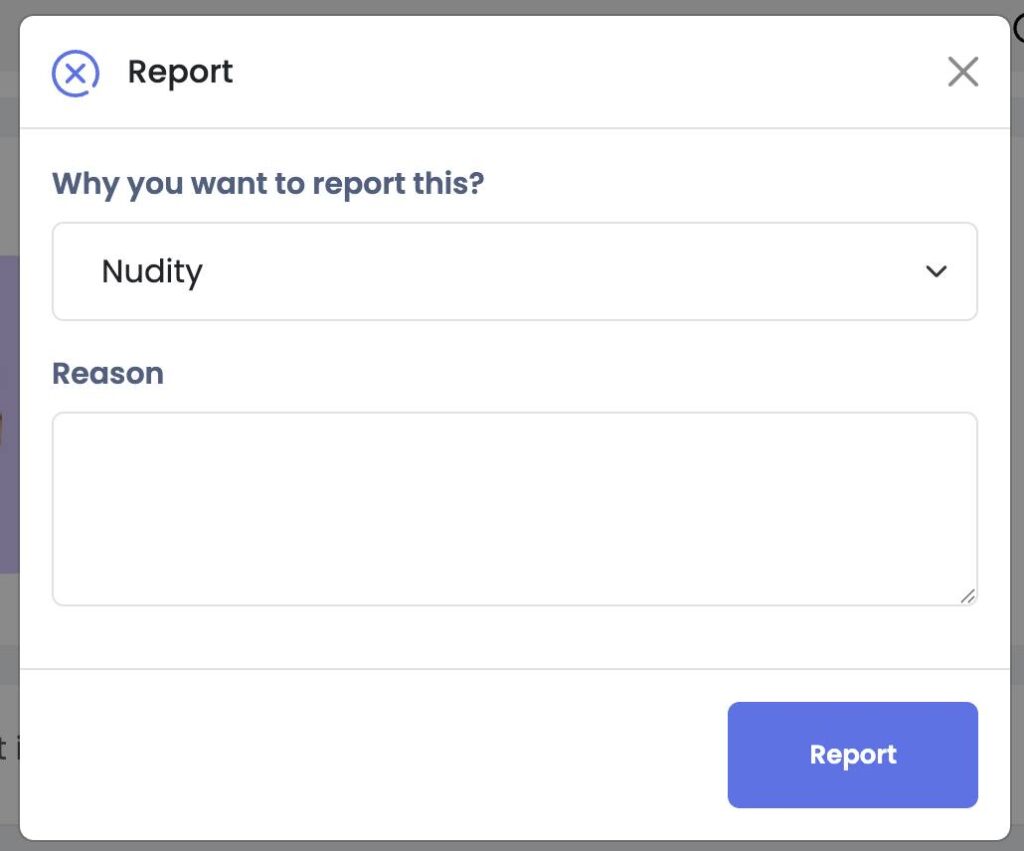
Task: Click the 'Why you want to report this?' label
Action: (x=267, y=184)
